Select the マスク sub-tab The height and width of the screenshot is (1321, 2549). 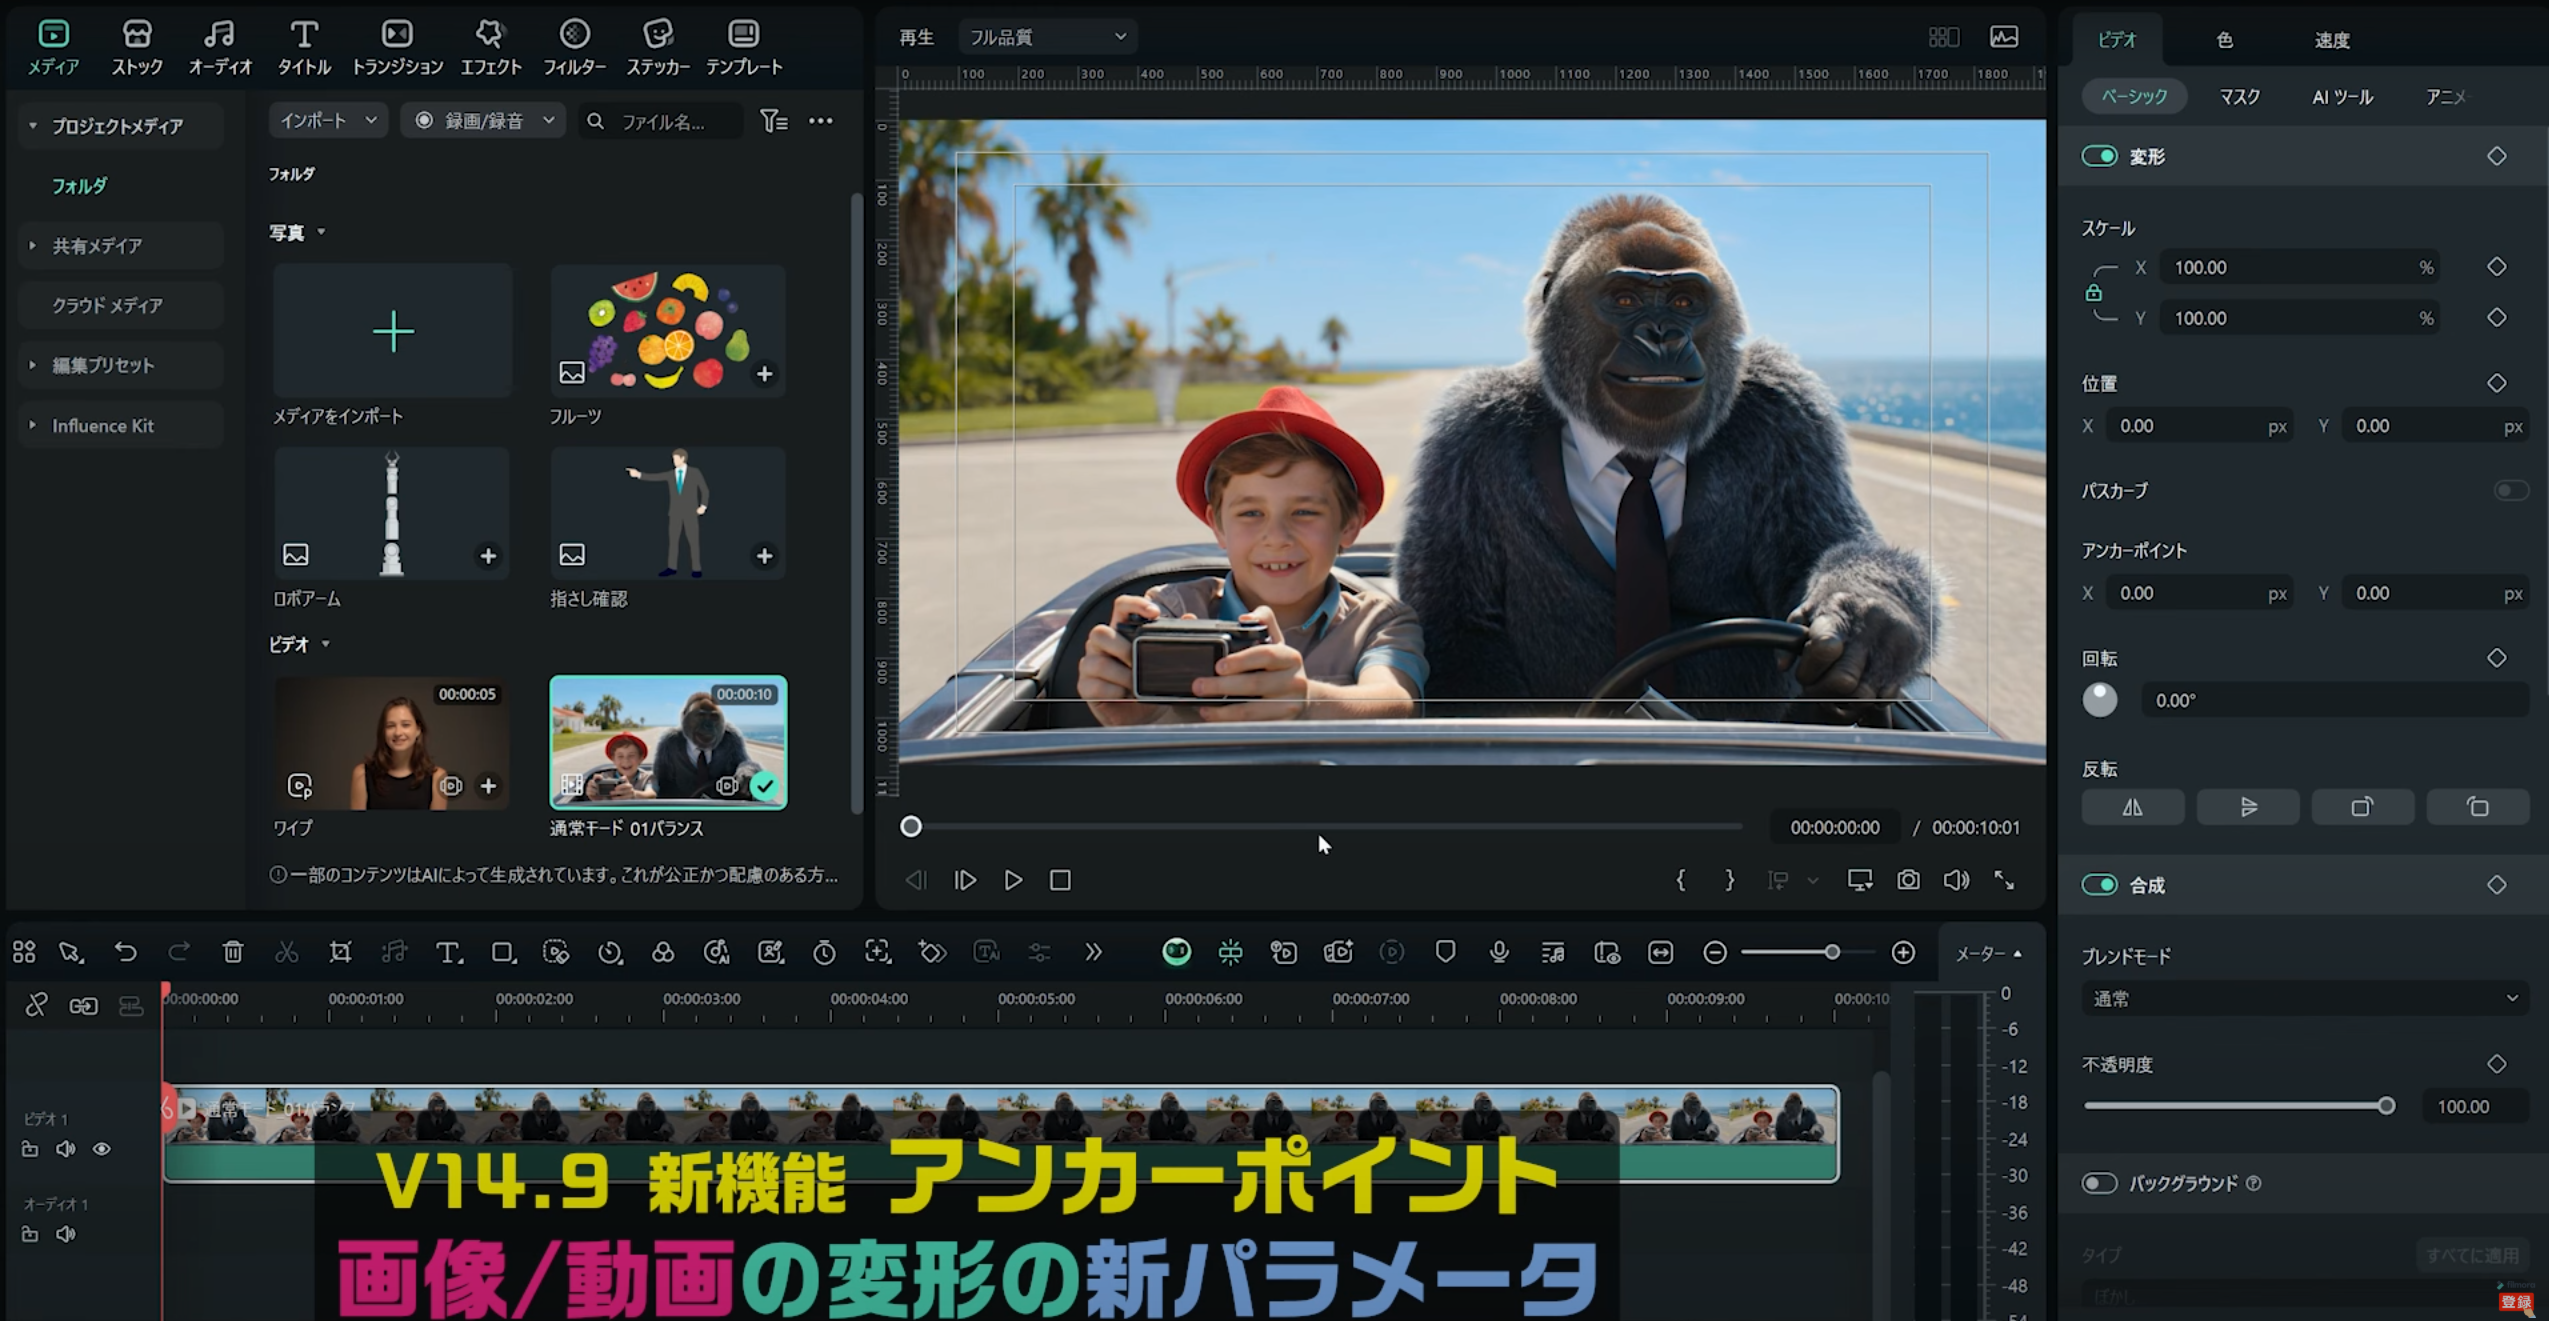2239,97
